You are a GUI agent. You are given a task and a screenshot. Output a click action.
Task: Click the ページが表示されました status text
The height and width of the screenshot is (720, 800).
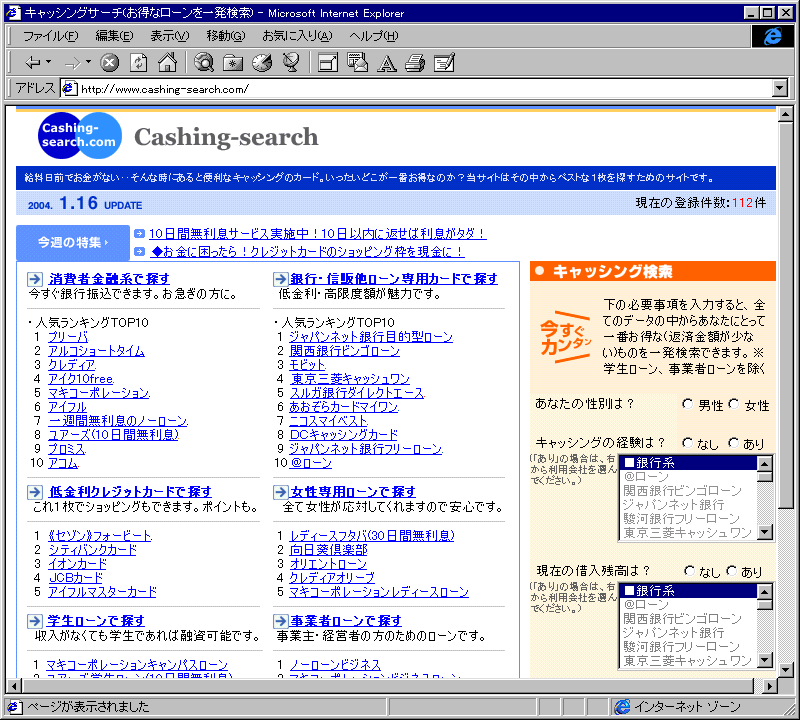coord(88,707)
